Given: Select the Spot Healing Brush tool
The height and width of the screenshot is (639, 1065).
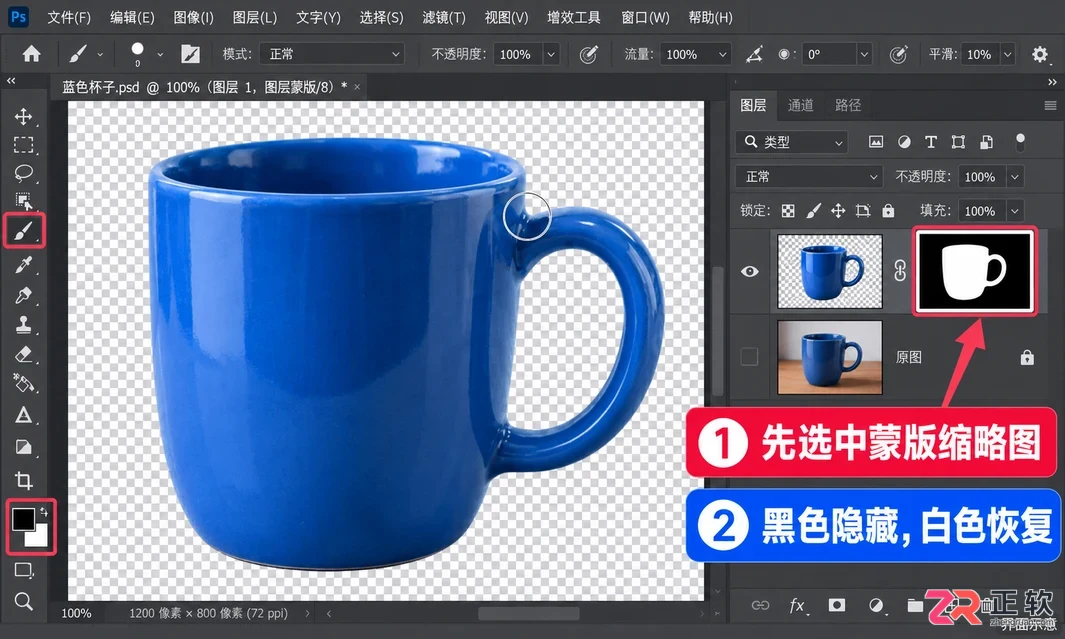Looking at the screenshot, I should 24,295.
